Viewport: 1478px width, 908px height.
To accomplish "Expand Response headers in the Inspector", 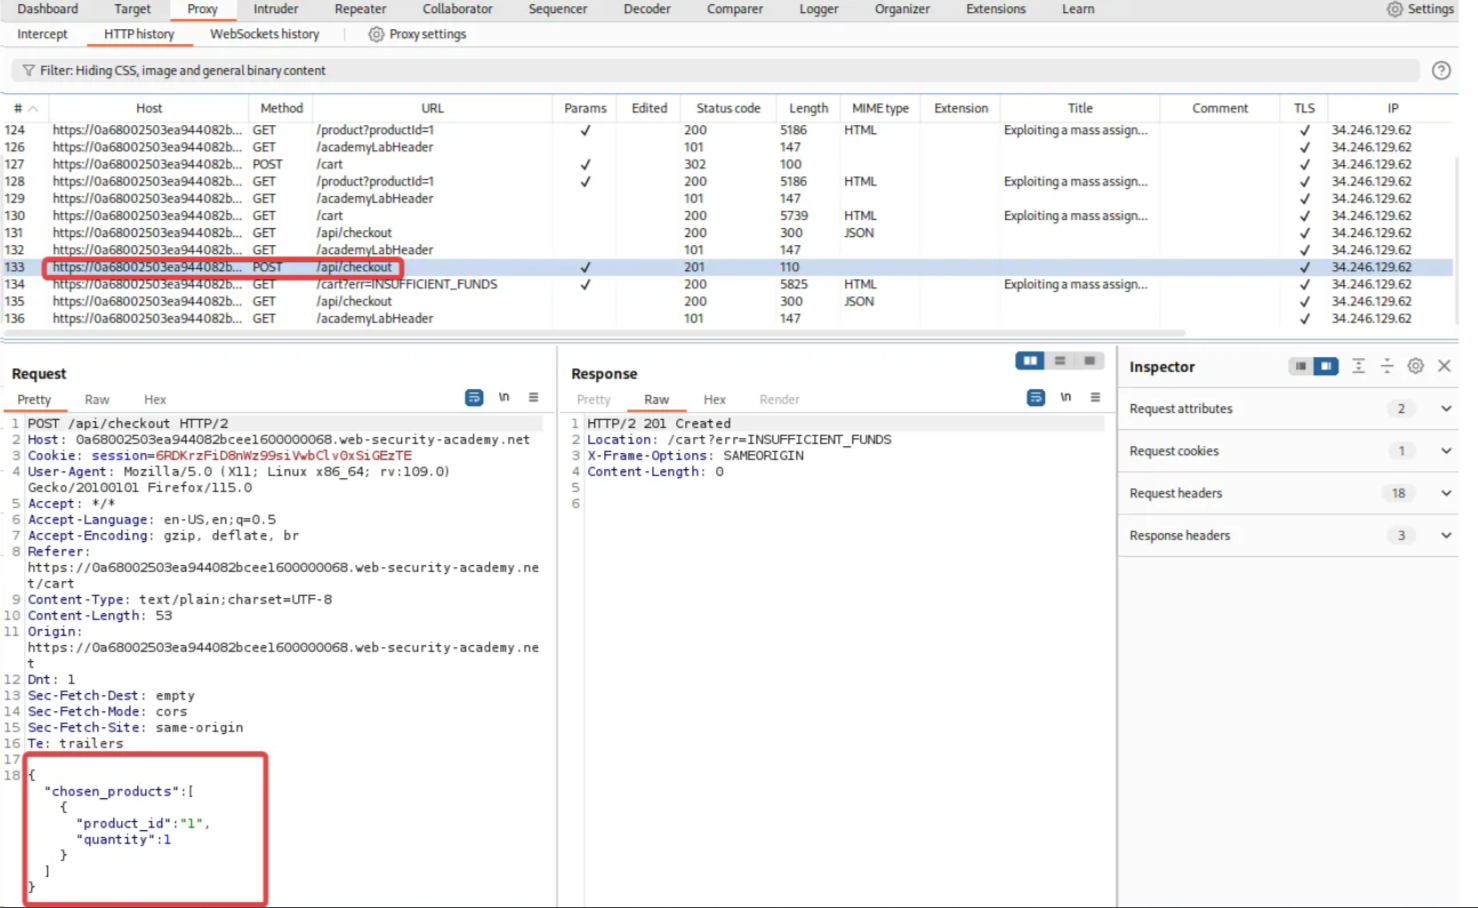I will coord(1445,535).
